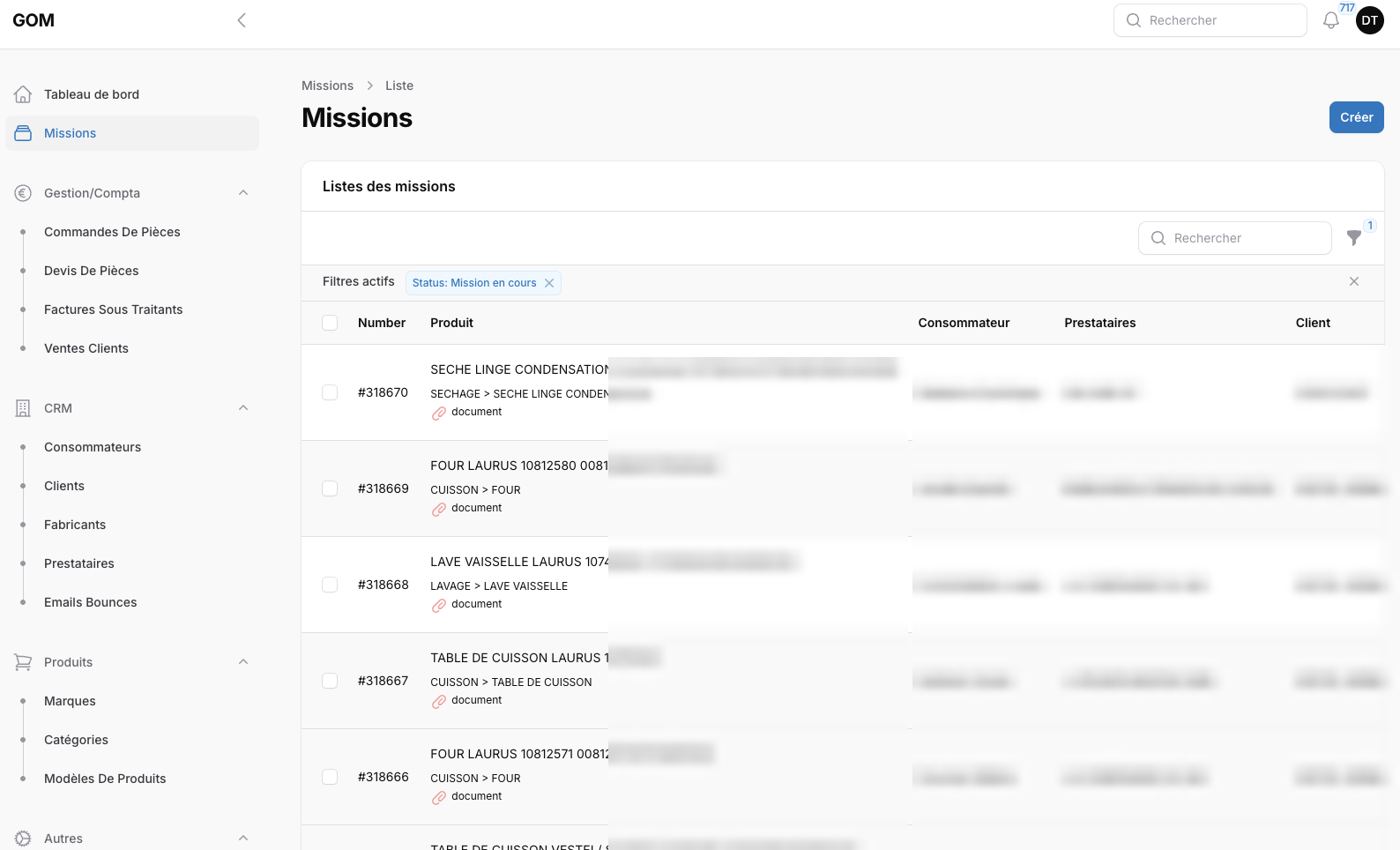This screenshot has width=1400, height=850.
Task: Click the Produits cart icon
Action: pos(23,662)
